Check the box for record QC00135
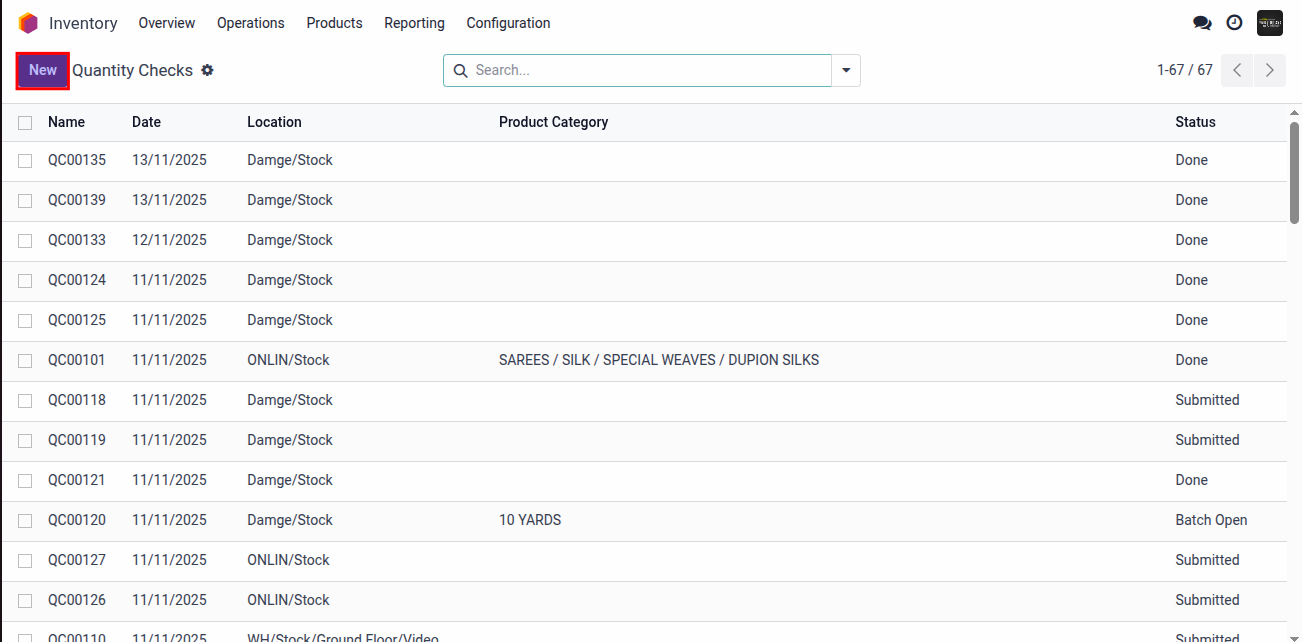The width and height of the screenshot is (1302, 642). coord(25,161)
